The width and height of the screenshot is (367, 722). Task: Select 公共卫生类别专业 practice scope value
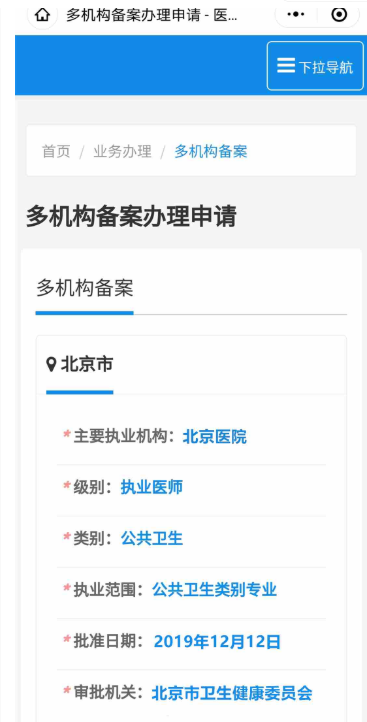coord(214,589)
